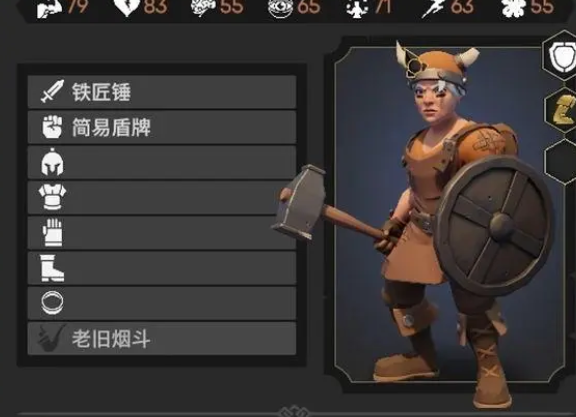The height and width of the screenshot is (417, 576).
Task: Click the brain intelligence stat showing 55
Action: point(204,8)
